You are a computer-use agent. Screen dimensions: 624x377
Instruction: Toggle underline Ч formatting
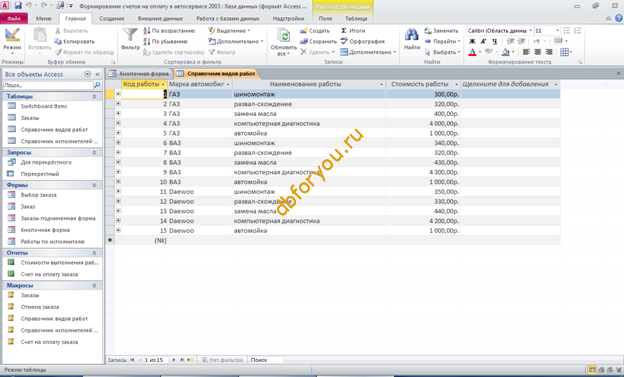[x=494, y=41]
